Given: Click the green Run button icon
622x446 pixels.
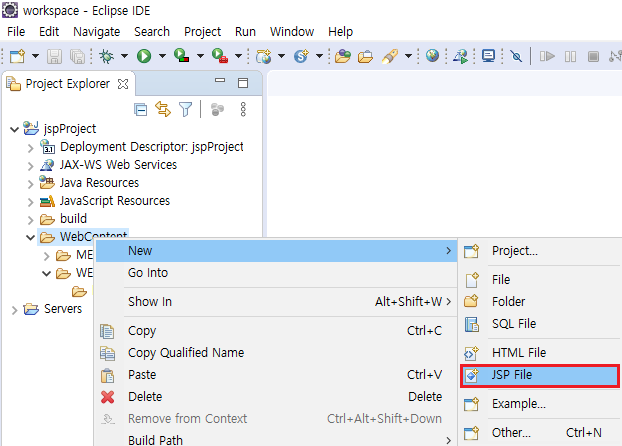Looking at the screenshot, I should click(x=144, y=56).
